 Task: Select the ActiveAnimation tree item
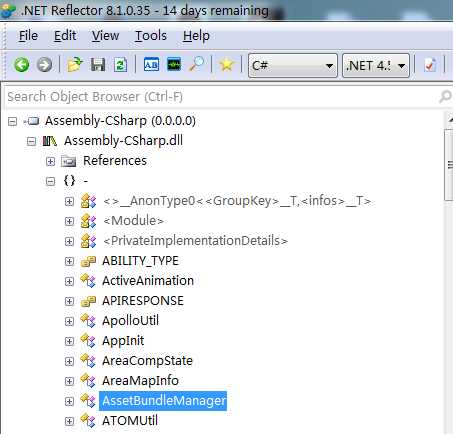[x=148, y=281]
